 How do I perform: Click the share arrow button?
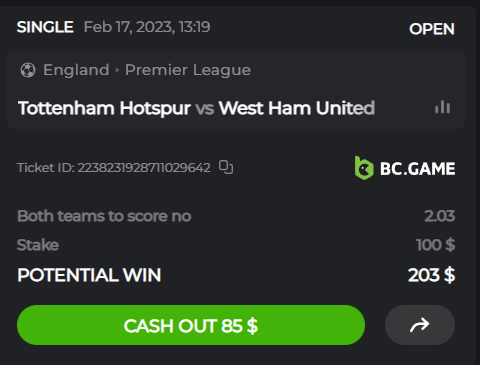click(x=420, y=325)
